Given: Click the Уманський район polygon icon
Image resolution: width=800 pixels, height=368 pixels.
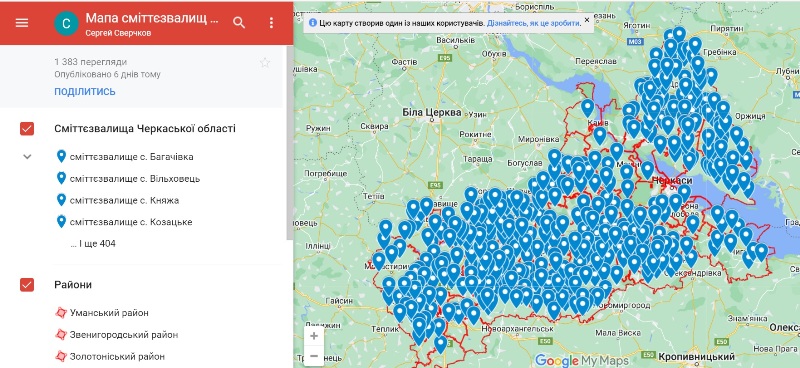Looking at the screenshot, I should (x=61, y=312).
